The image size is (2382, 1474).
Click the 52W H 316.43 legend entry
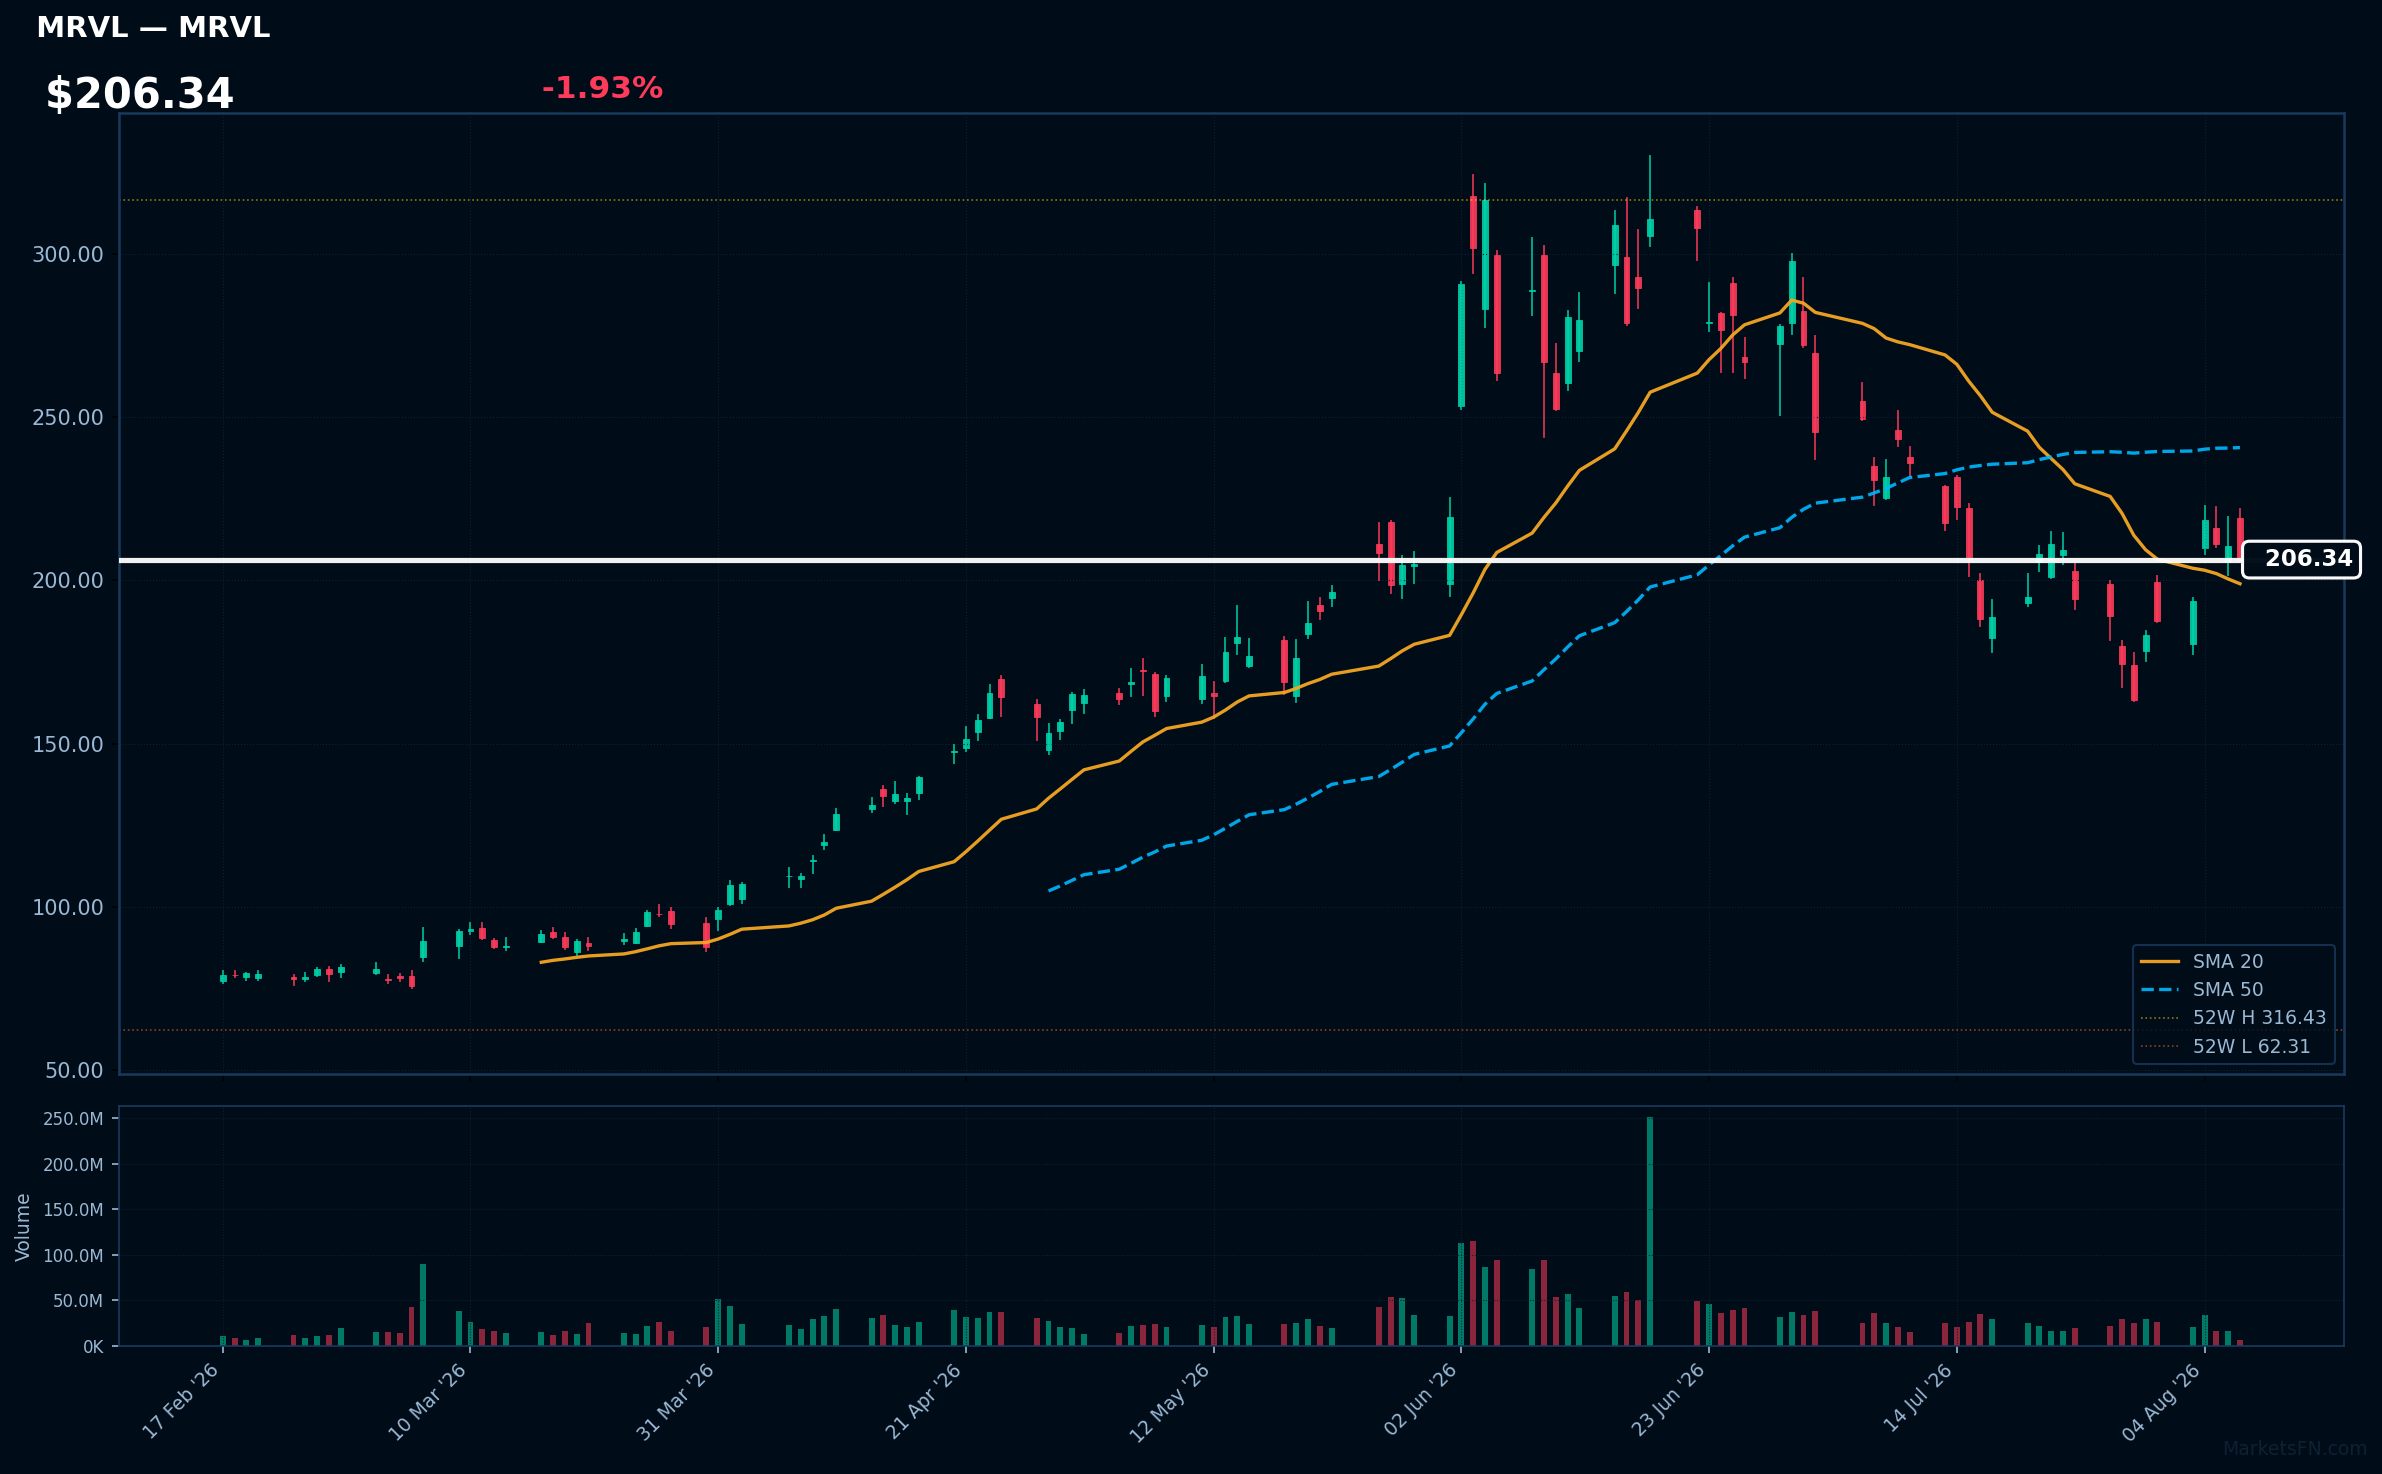2233,1017
